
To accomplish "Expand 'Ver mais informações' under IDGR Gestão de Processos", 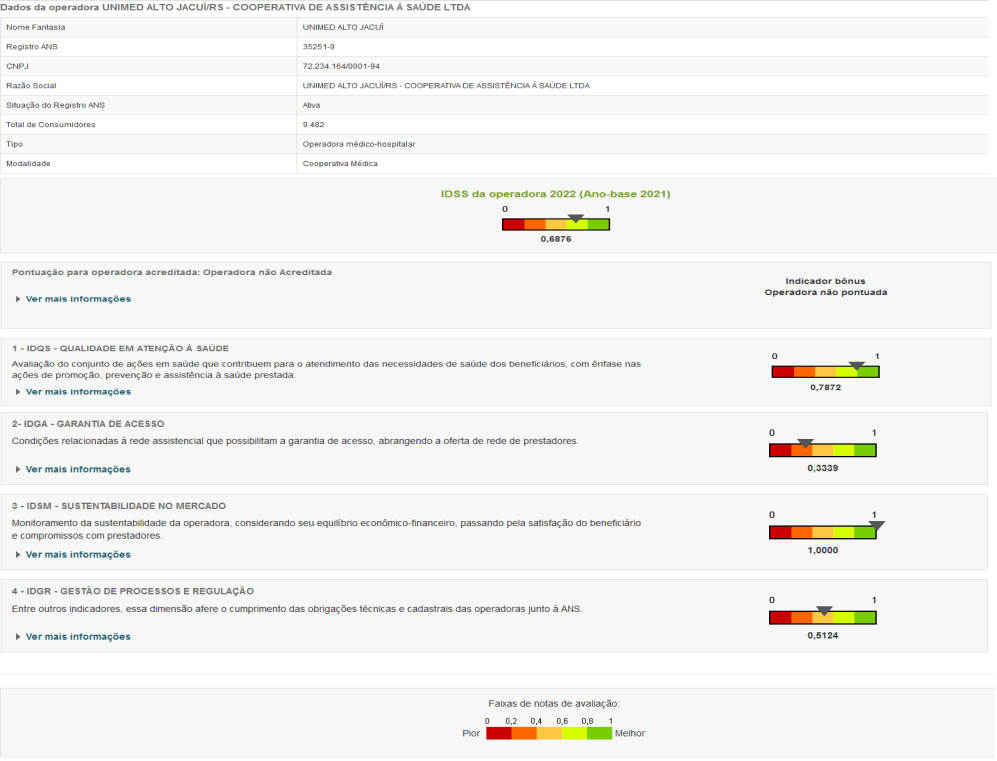I will click(x=73, y=636).
